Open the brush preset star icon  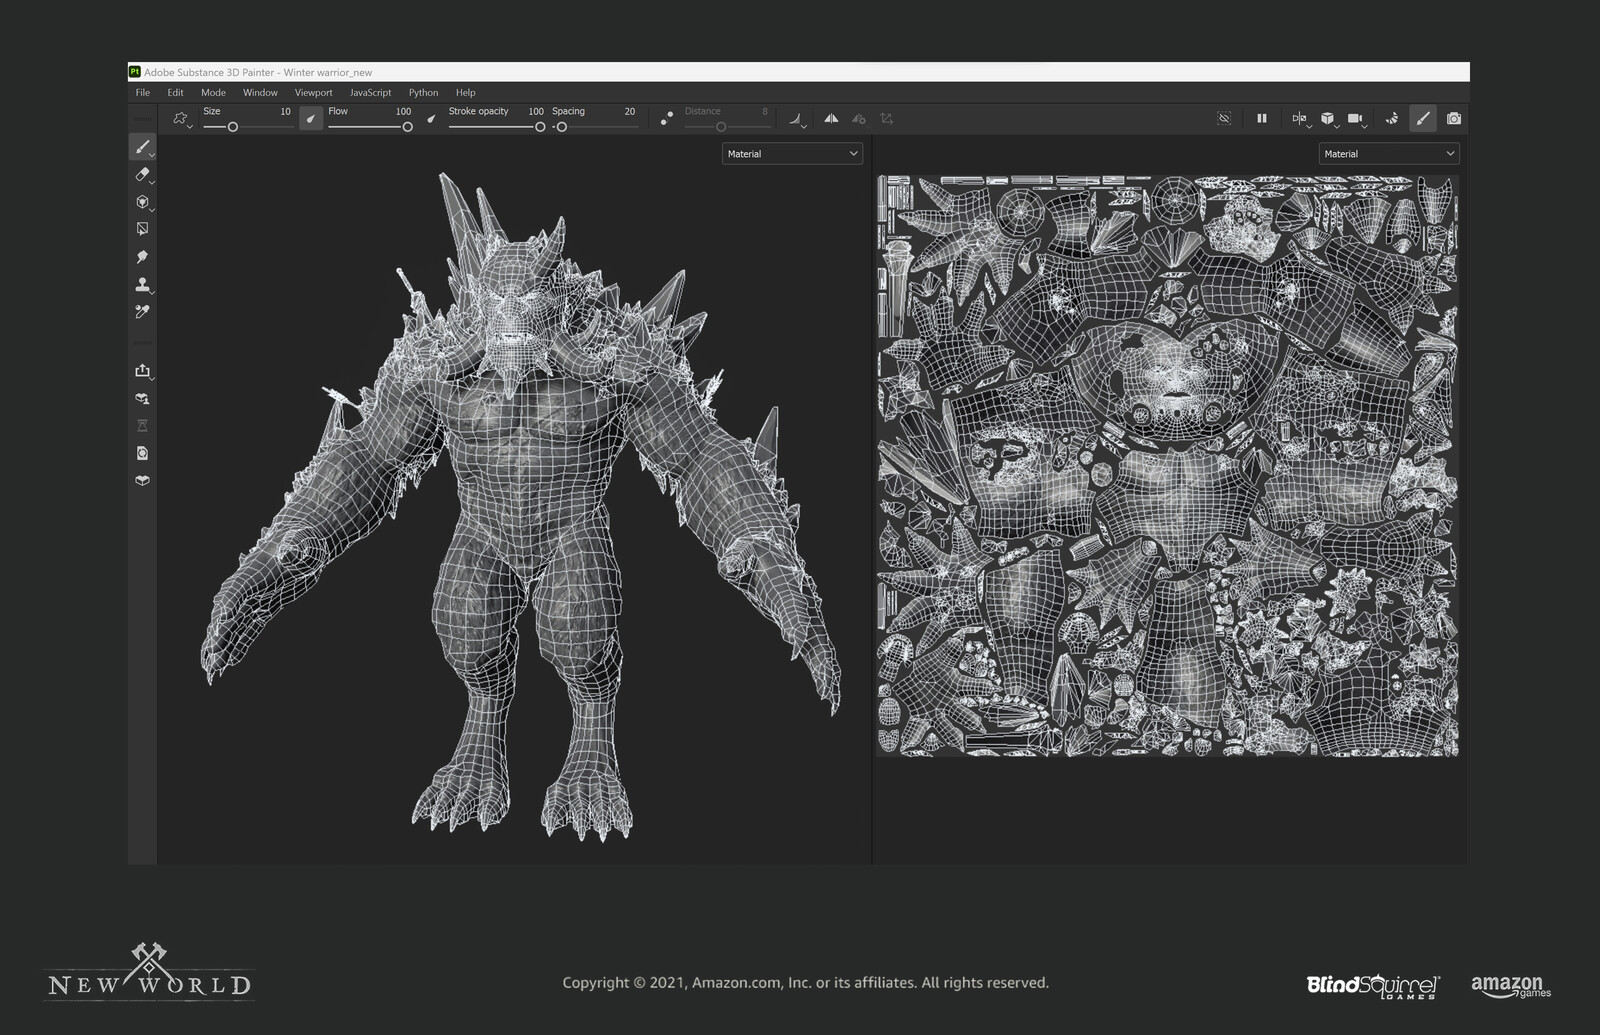click(180, 118)
